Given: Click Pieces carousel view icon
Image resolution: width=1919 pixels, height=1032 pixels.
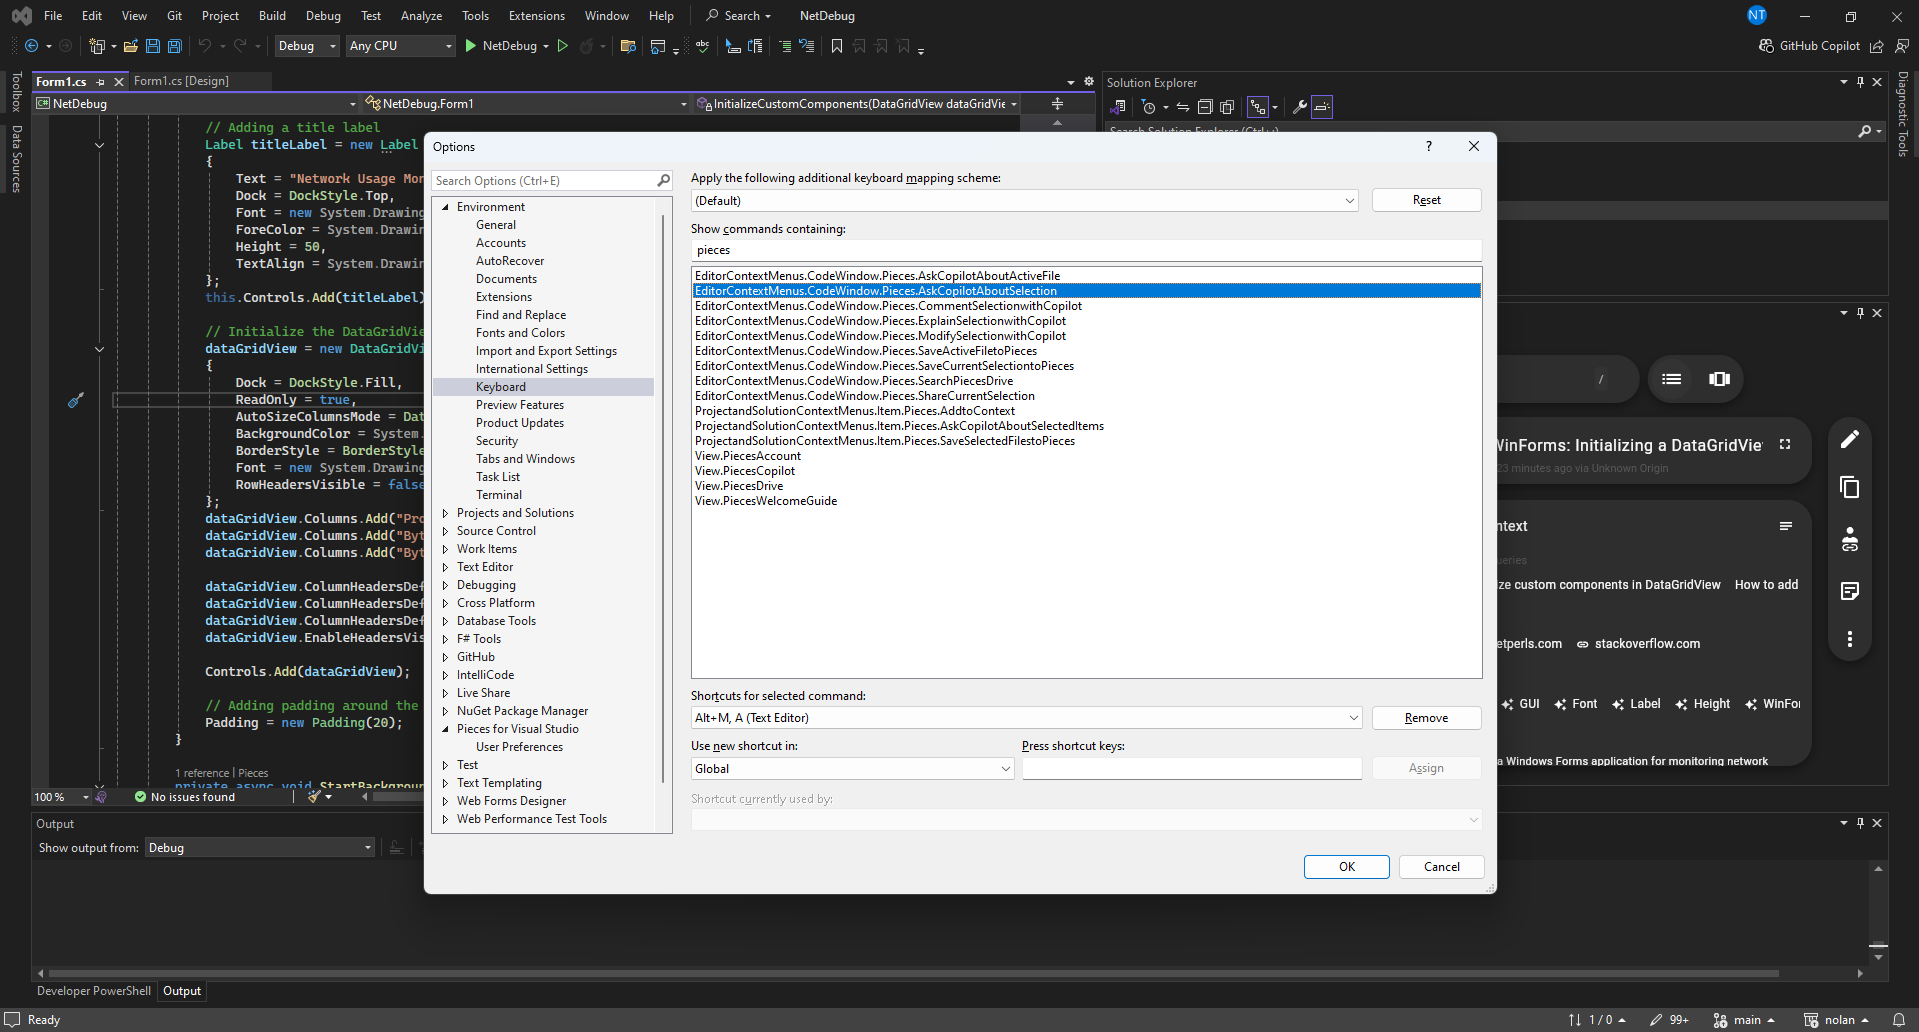Looking at the screenshot, I should (1719, 379).
